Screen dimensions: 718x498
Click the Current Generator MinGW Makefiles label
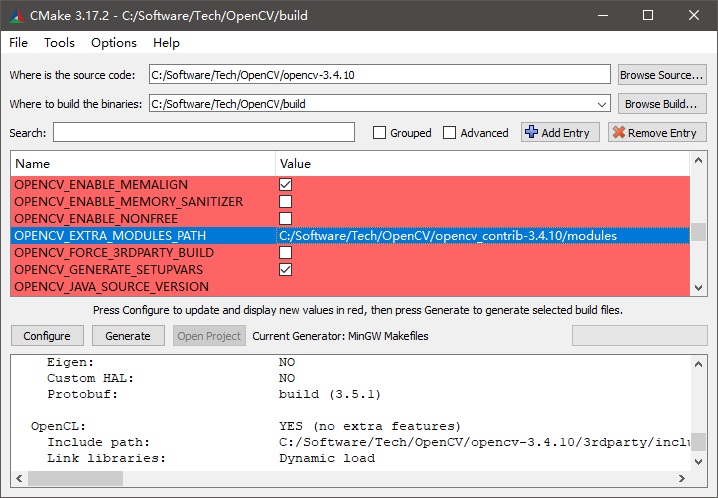tap(340, 336)
